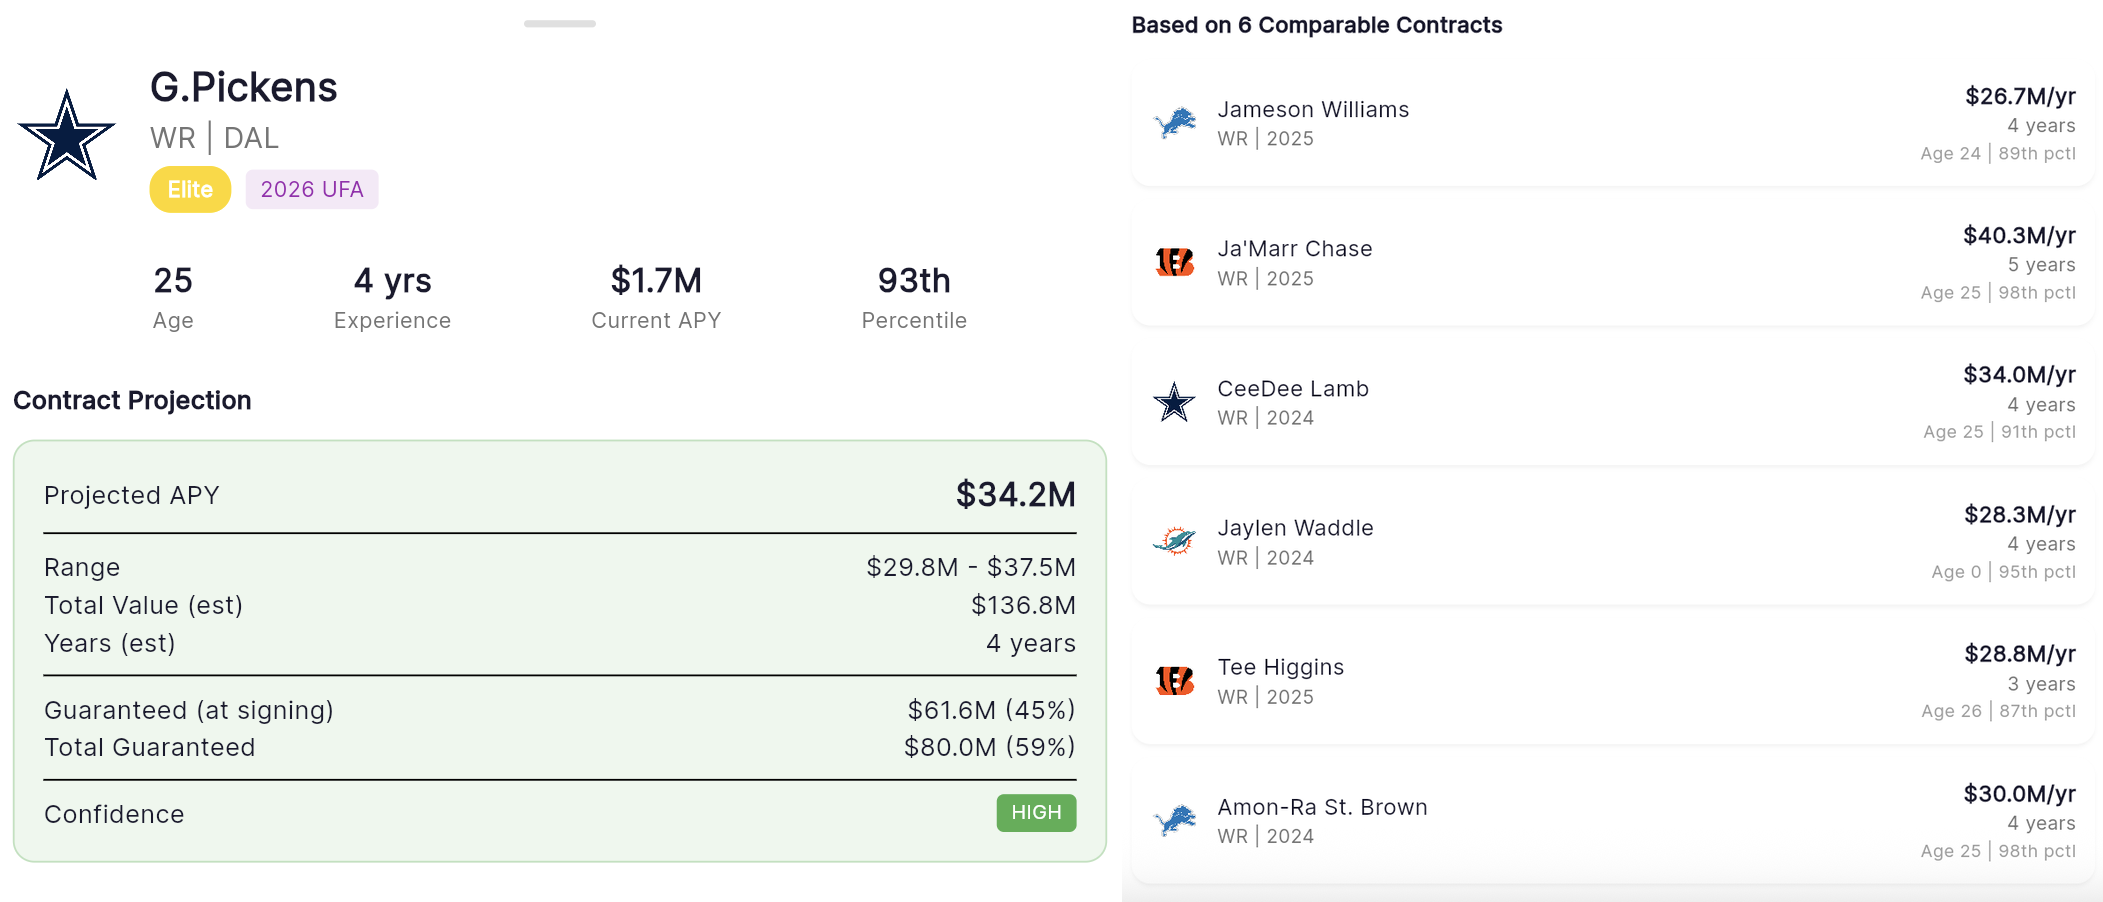The width and height of the screenshot is (2103, 902).
Task: Open Tee Higgins $28.8M/yr contract card
Action: (x=1613, y=682)
